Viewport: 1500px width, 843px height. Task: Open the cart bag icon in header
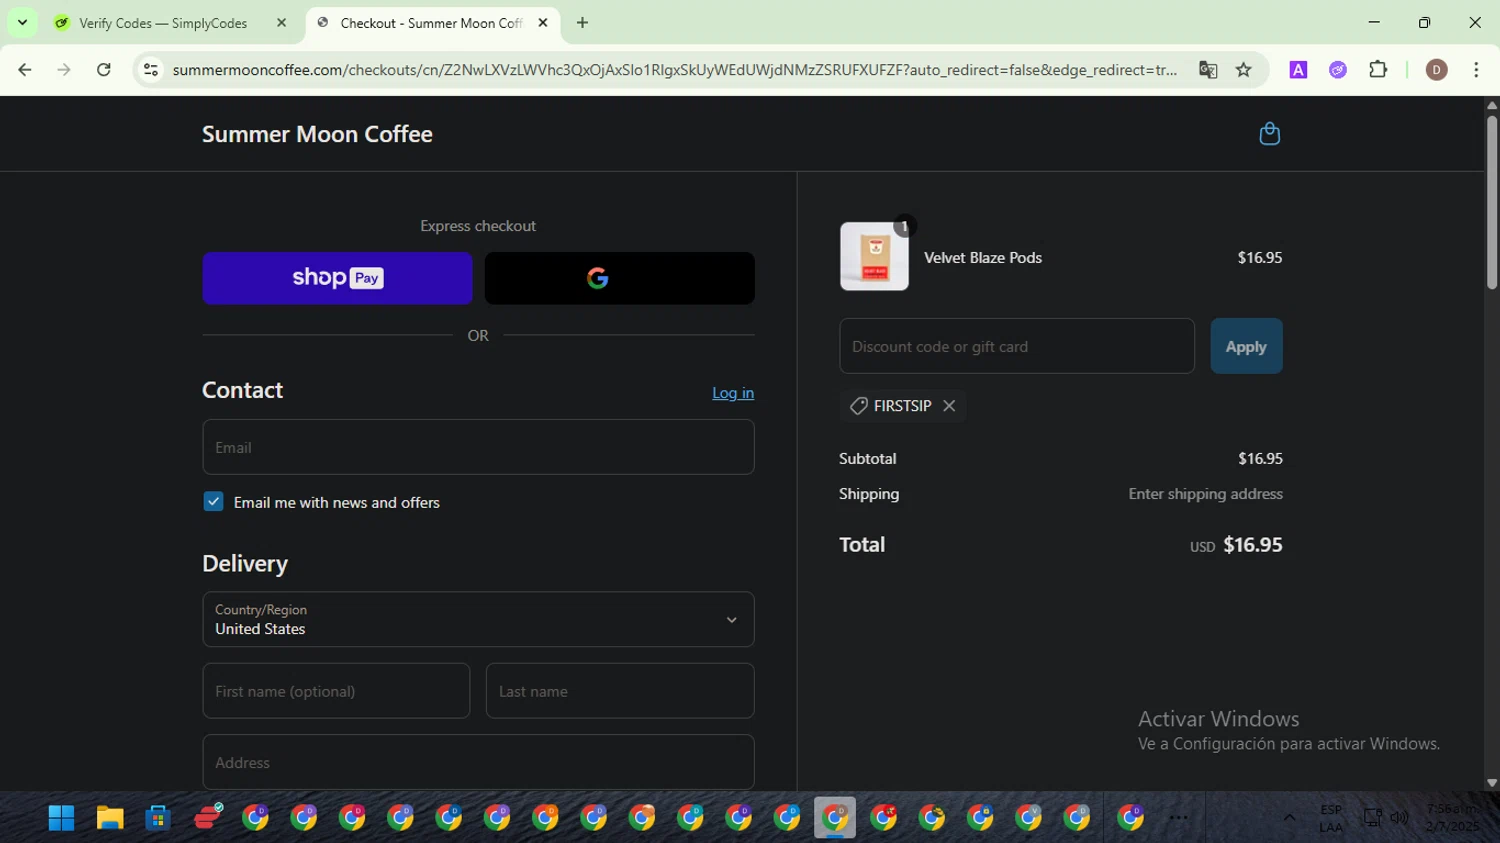click(x=1269, y=134)
